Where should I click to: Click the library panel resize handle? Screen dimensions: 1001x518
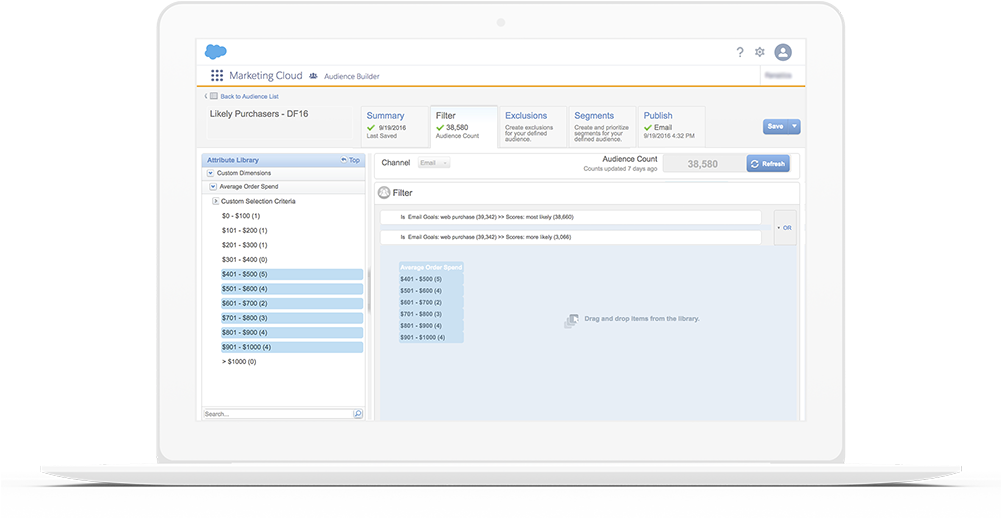click(x=369, y=291)
